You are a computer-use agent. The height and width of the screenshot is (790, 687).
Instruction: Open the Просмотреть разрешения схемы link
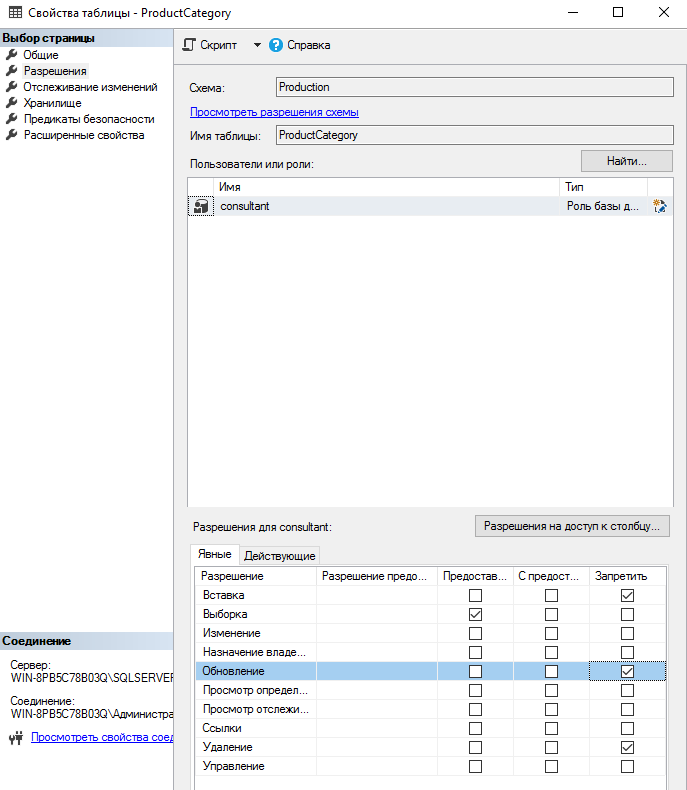coord(274,112)
